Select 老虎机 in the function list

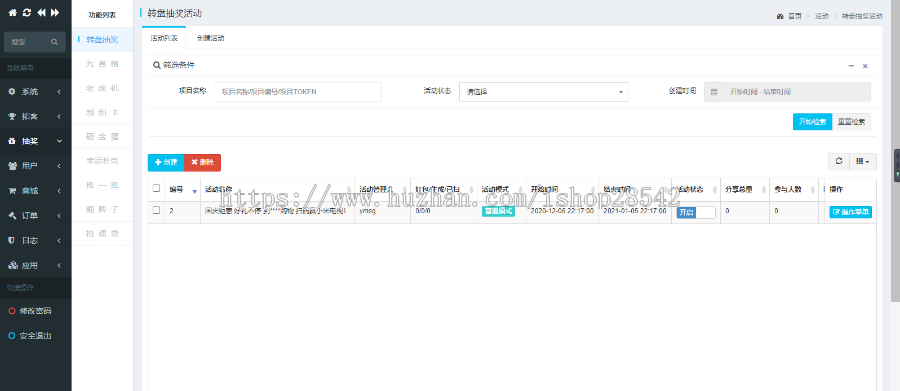[x=103, y=88]
